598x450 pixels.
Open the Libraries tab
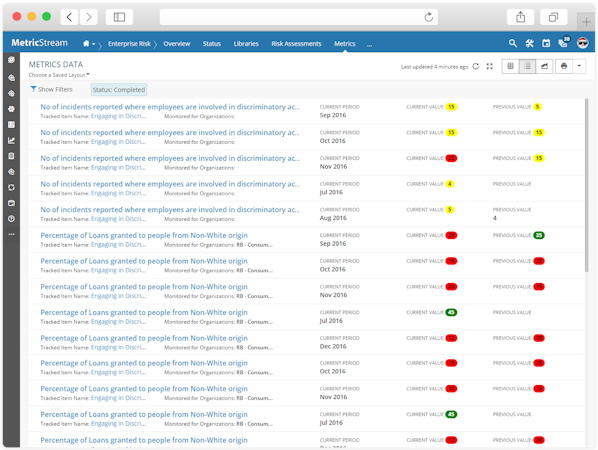[x=246, y=43]
